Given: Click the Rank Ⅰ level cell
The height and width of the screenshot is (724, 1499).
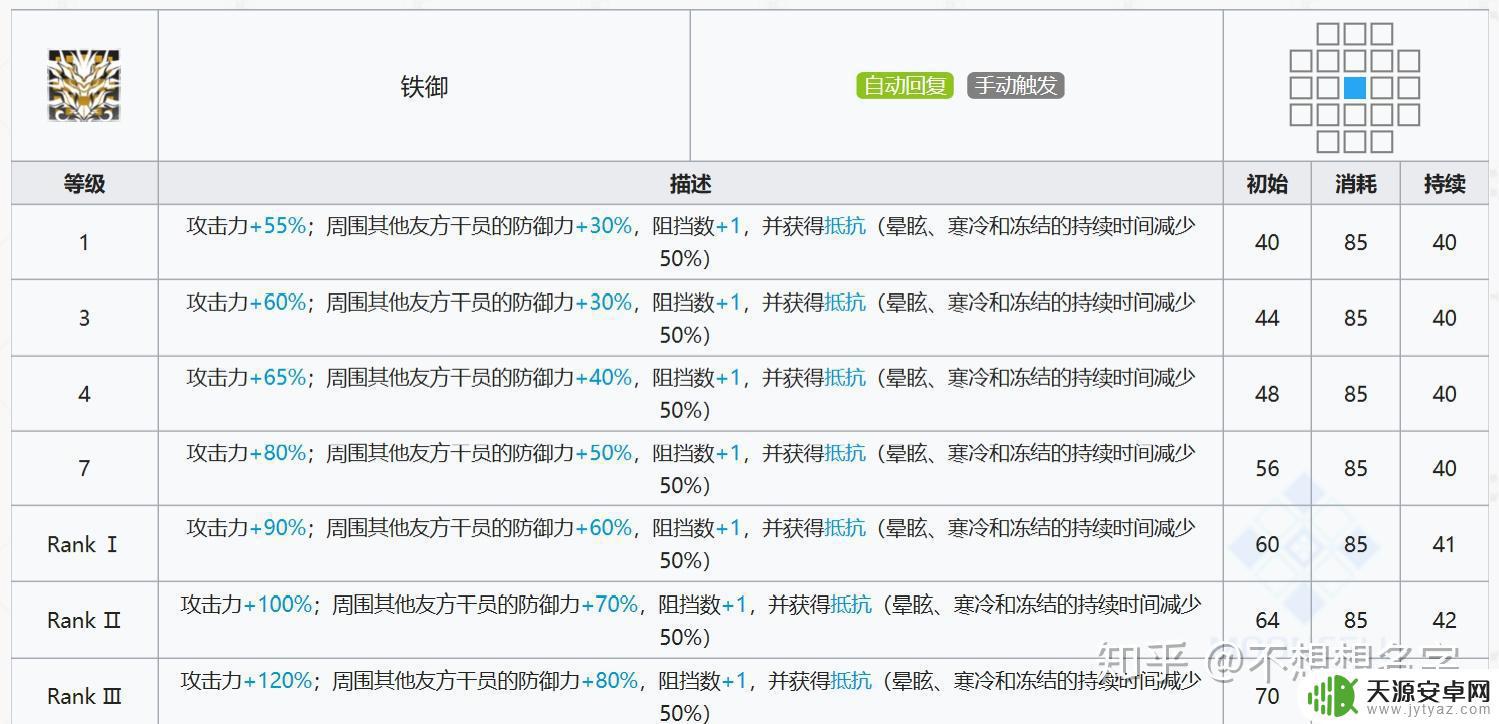Looking at the screenshot, I should 83,545.
